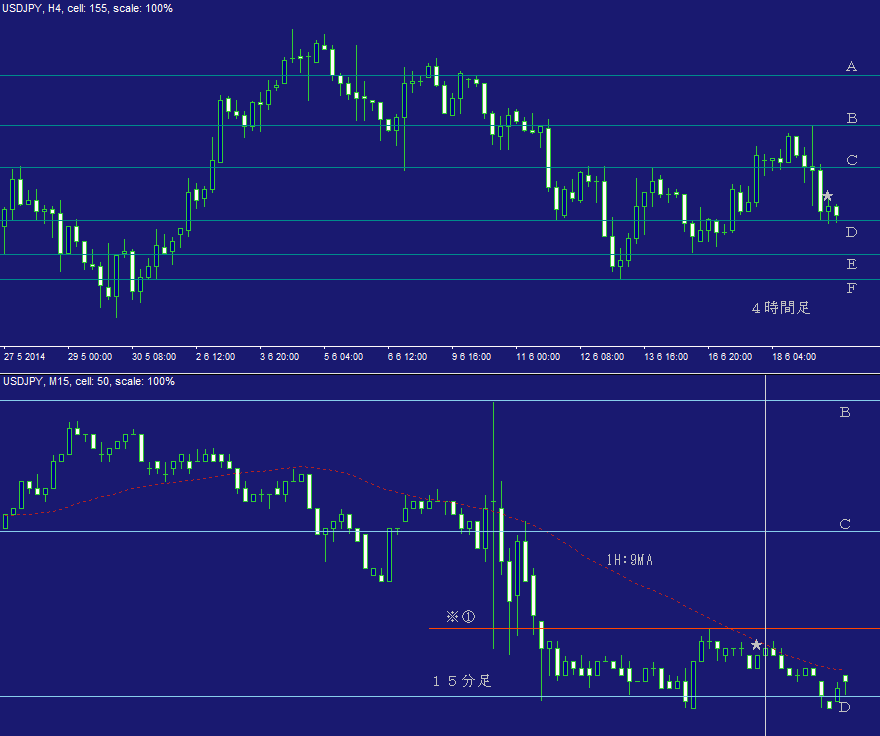Click the 16 6 20:00 time label
Viewport: 880px width, 736px height.
(x=730, y=356)
